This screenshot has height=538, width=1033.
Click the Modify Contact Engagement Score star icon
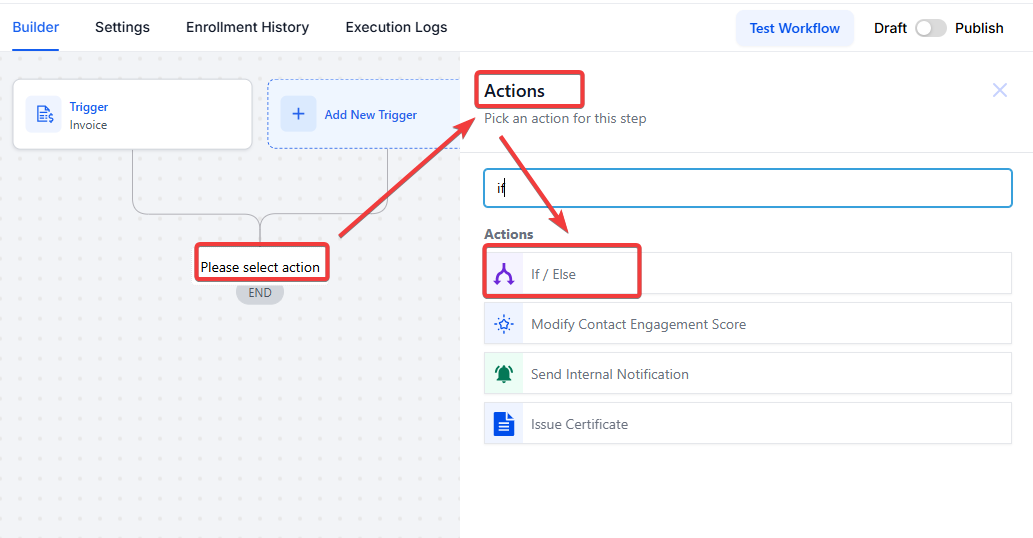504,324
